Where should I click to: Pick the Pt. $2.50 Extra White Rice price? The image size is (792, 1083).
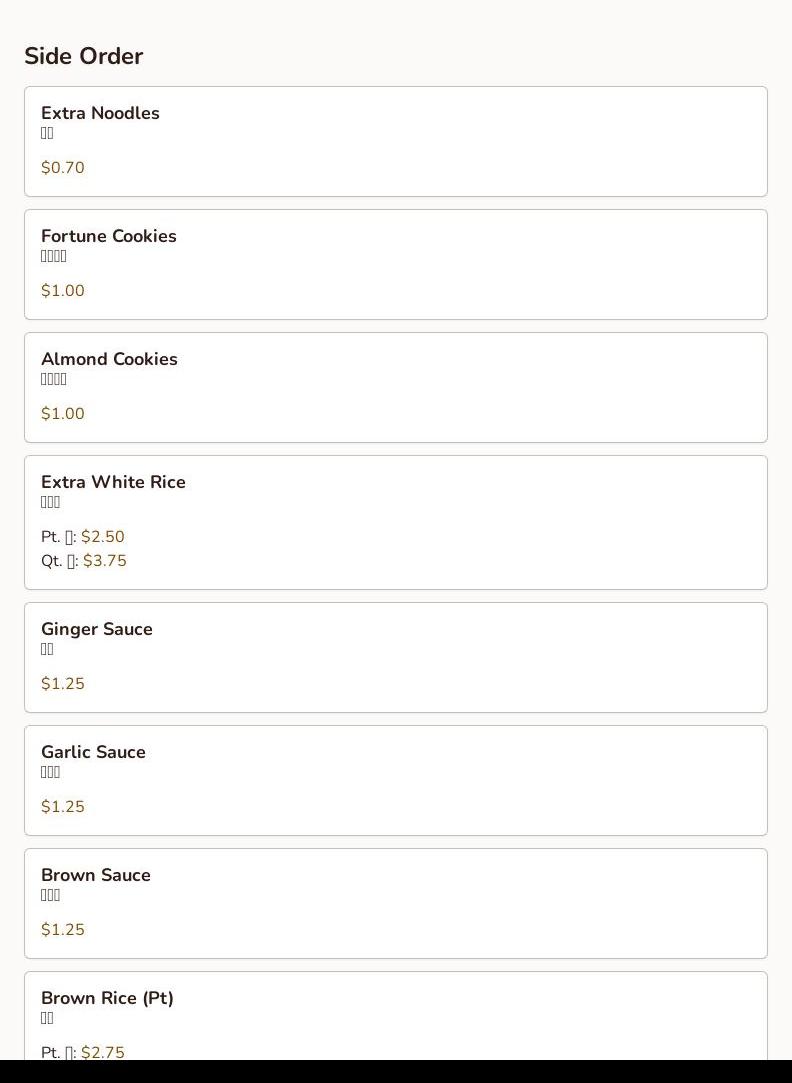coord(102,537)
